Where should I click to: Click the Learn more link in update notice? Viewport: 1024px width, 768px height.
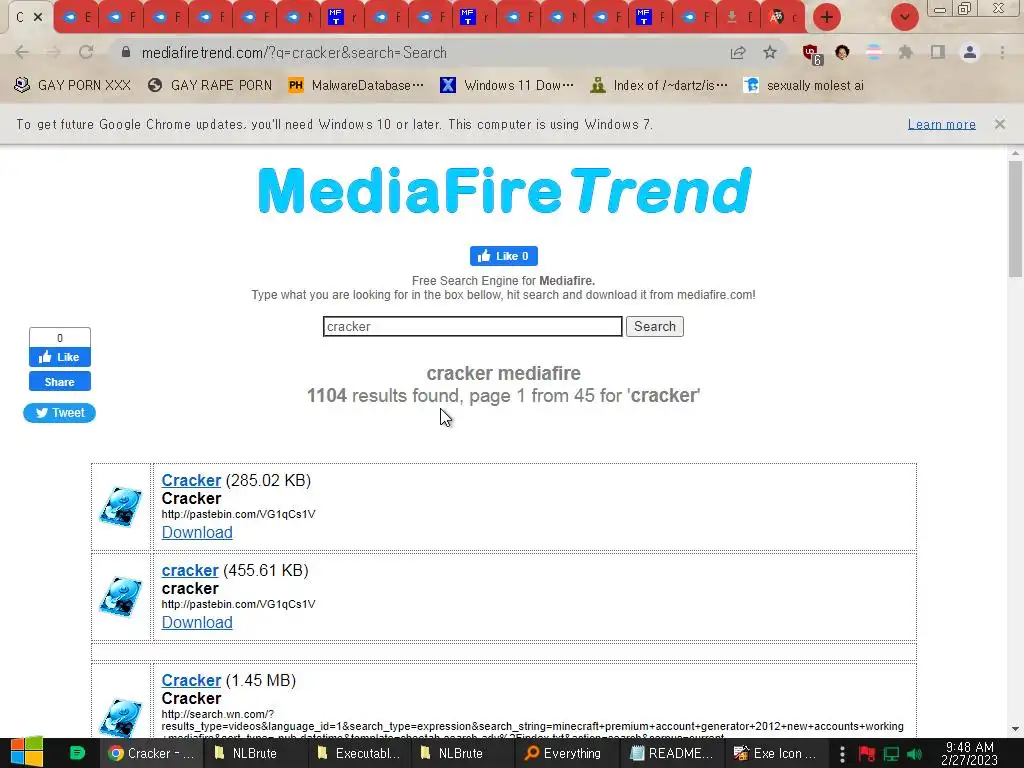pyautogui.click(x=941, y=124)
